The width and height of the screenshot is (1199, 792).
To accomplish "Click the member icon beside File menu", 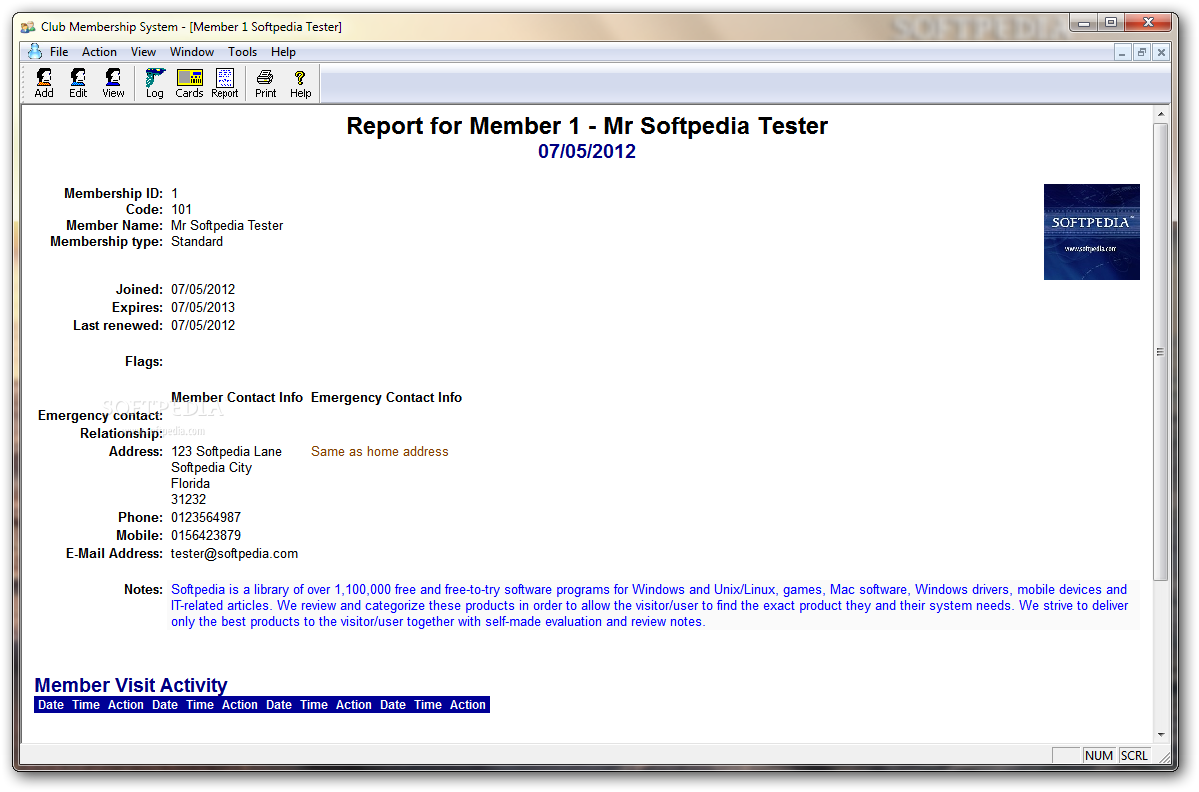I will click(x=34, y=51).
